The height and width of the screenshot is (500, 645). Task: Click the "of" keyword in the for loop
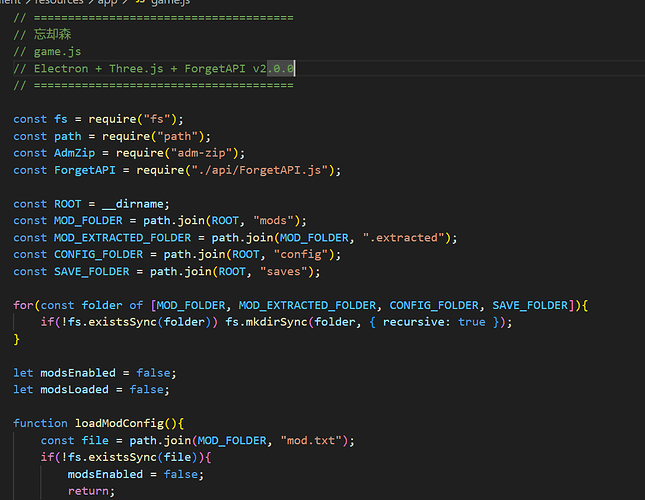(x=136, y=305)
